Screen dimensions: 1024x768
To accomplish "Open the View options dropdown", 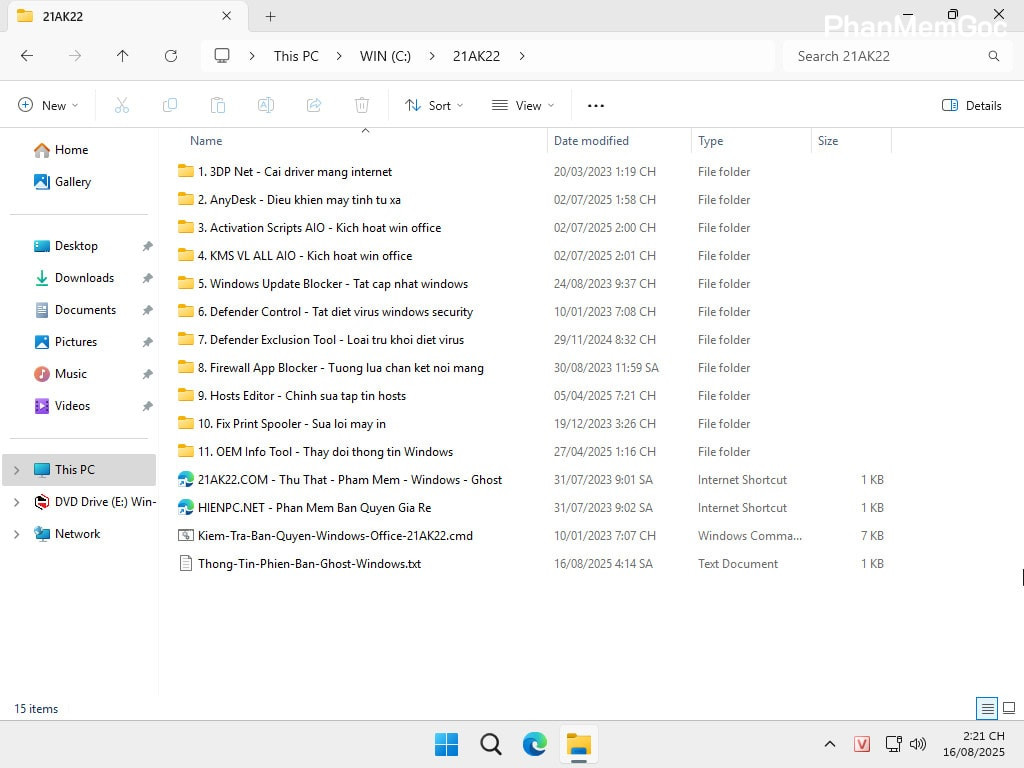I will [522, 105].
